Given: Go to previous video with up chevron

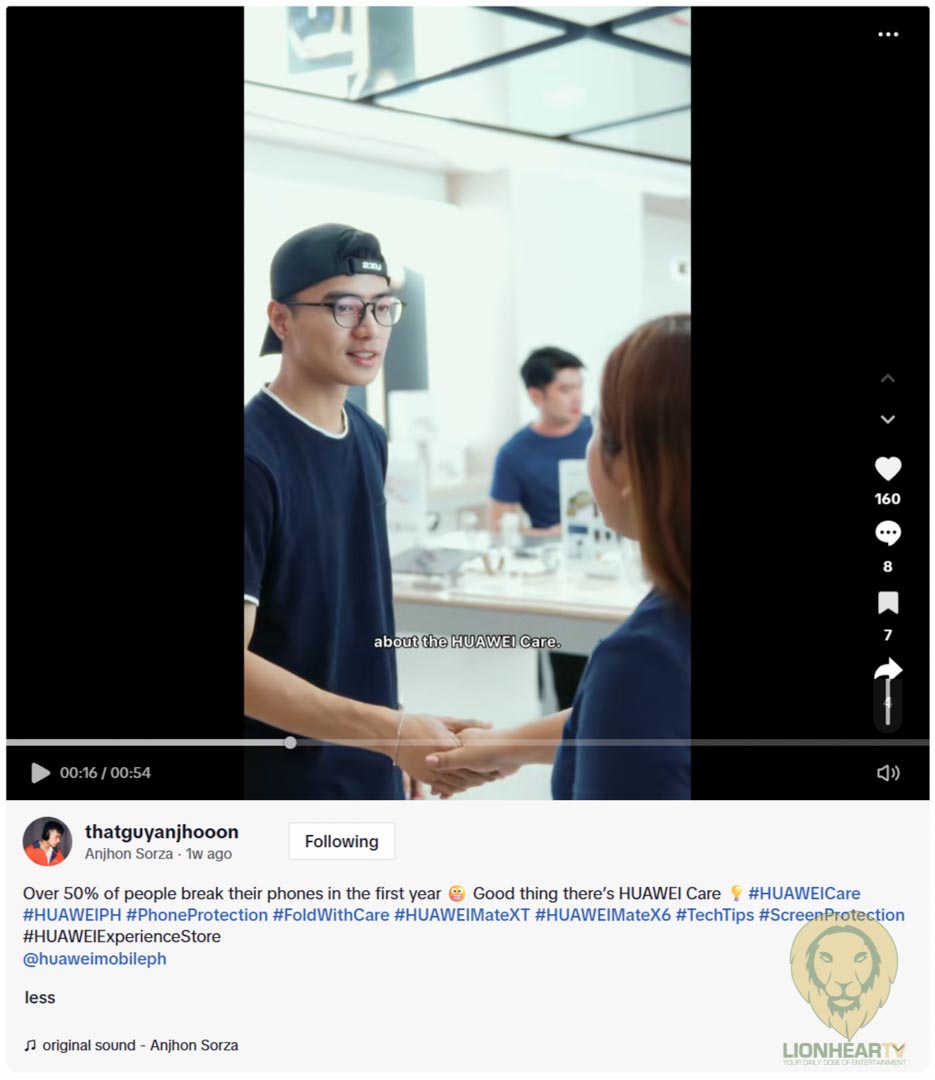Looking at the screenshot, I should click(x=887, y=378).
